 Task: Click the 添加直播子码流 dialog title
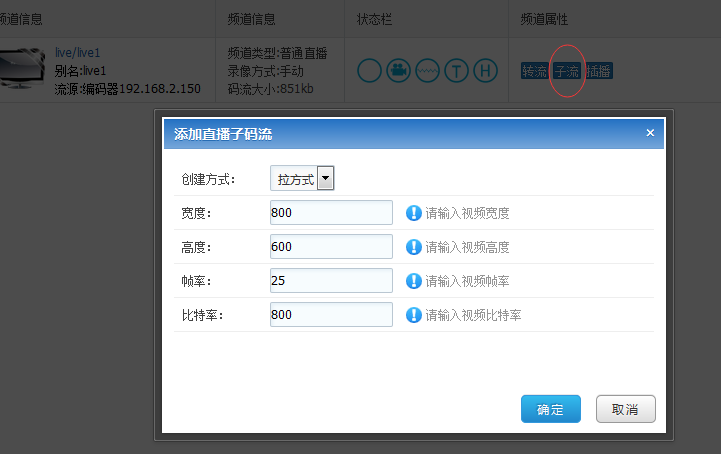pos(223,134)
